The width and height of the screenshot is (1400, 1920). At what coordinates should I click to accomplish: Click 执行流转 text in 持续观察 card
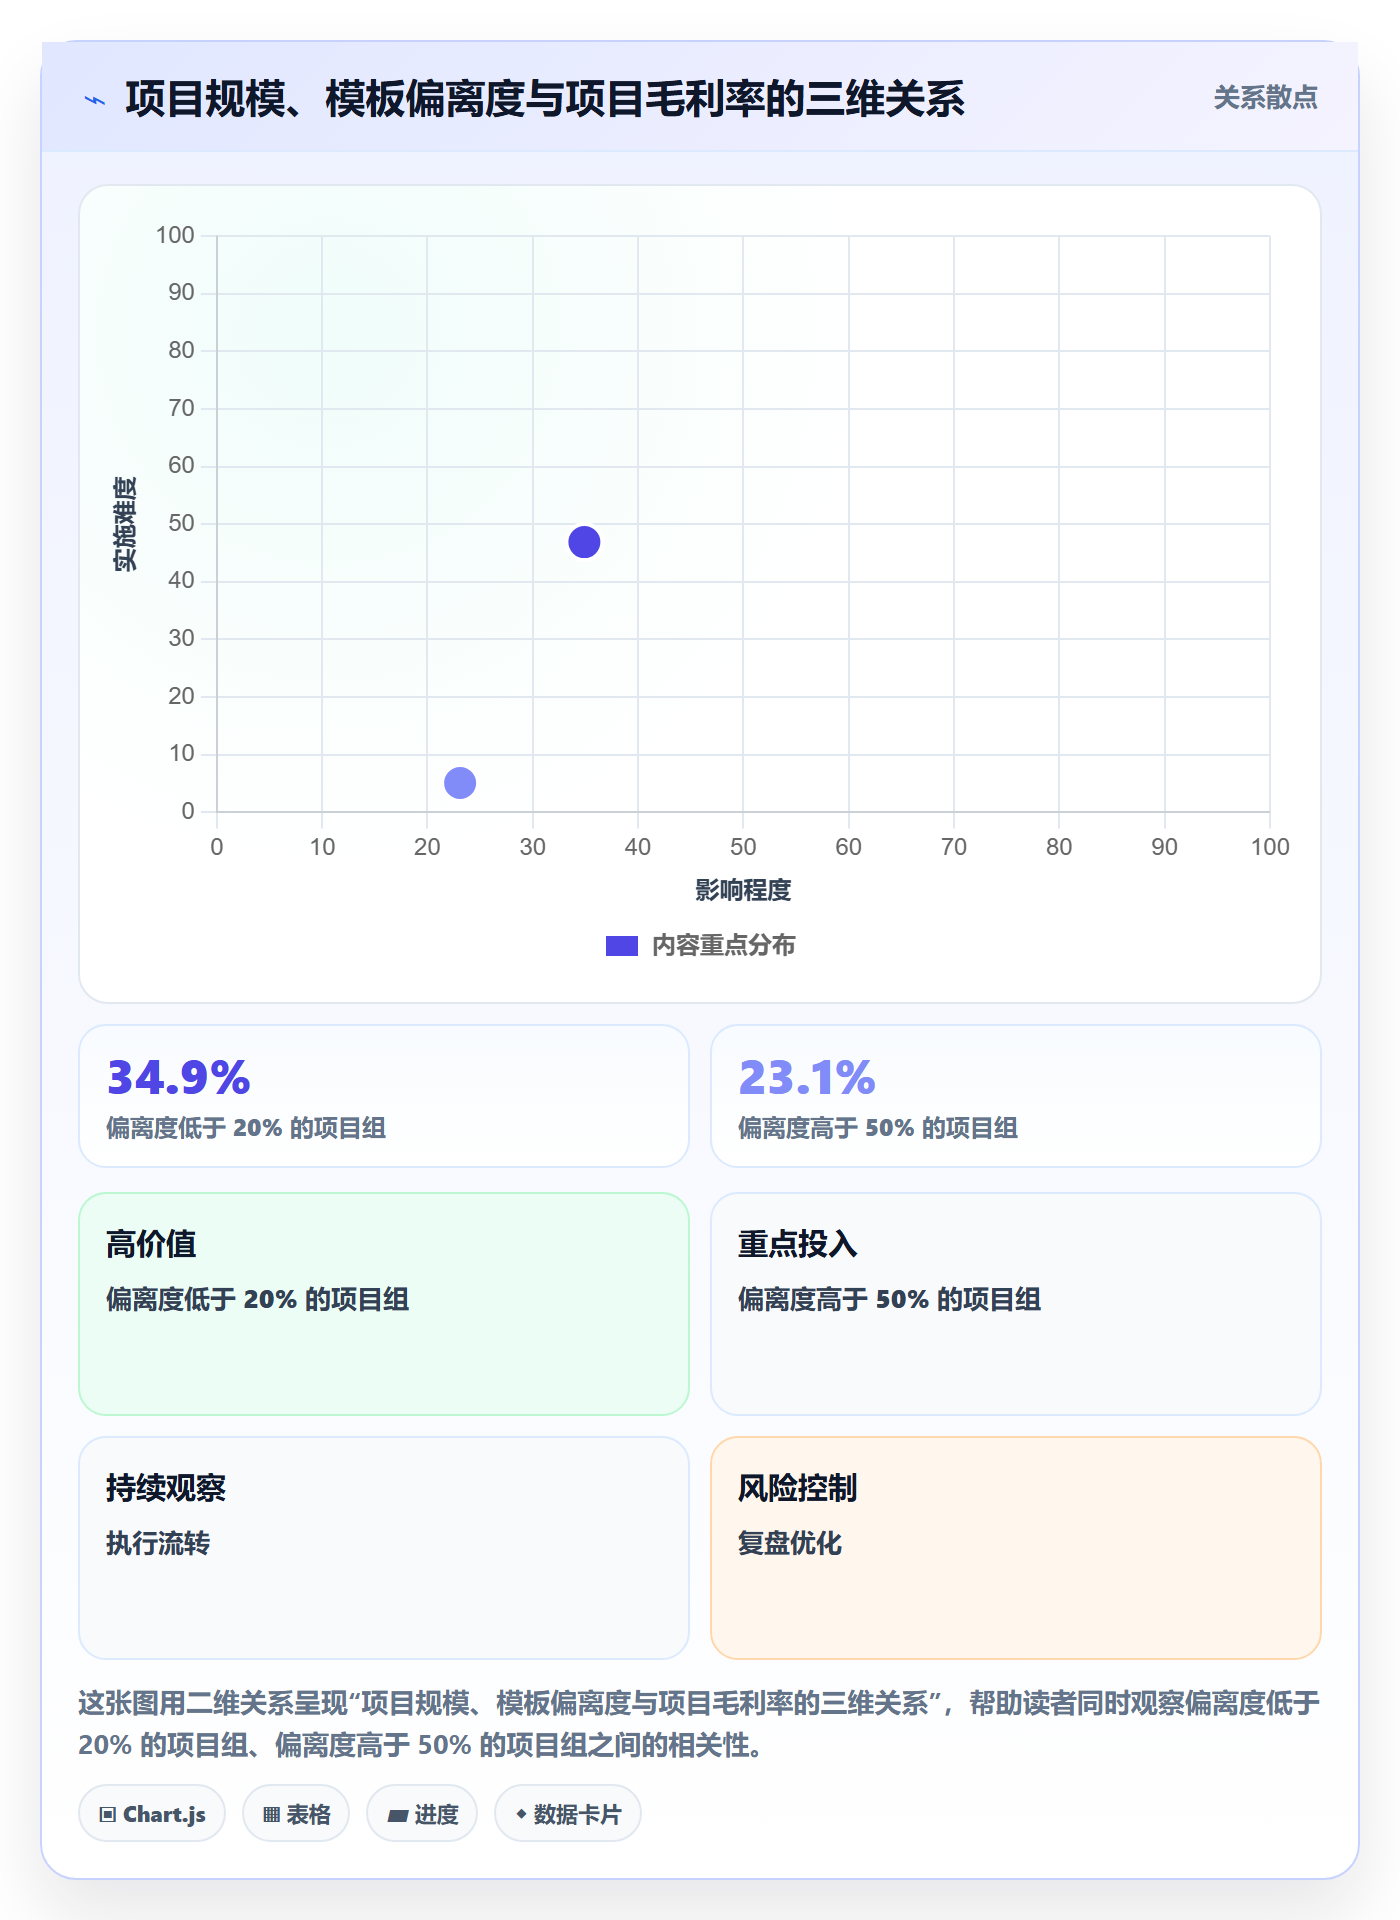pyautogui.click(x=158, y=1543)
